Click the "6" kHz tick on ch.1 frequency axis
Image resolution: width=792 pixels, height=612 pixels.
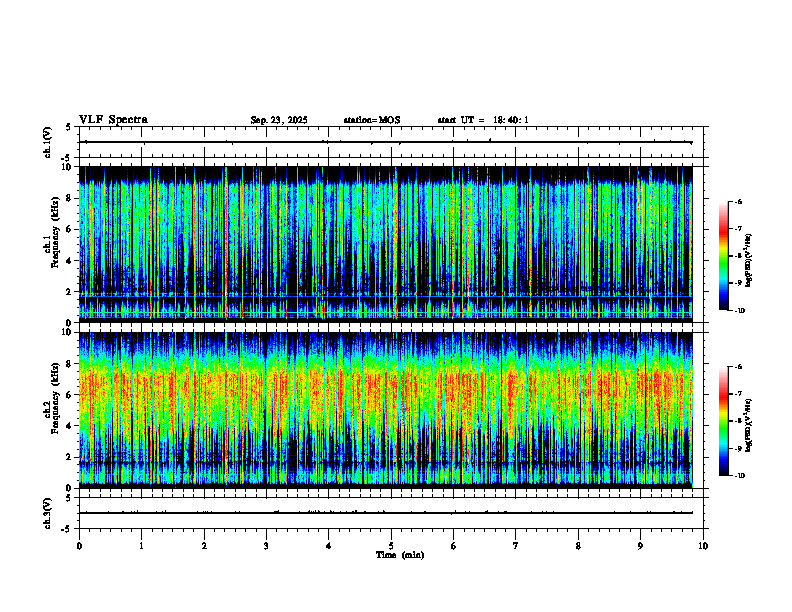(70, 229)
